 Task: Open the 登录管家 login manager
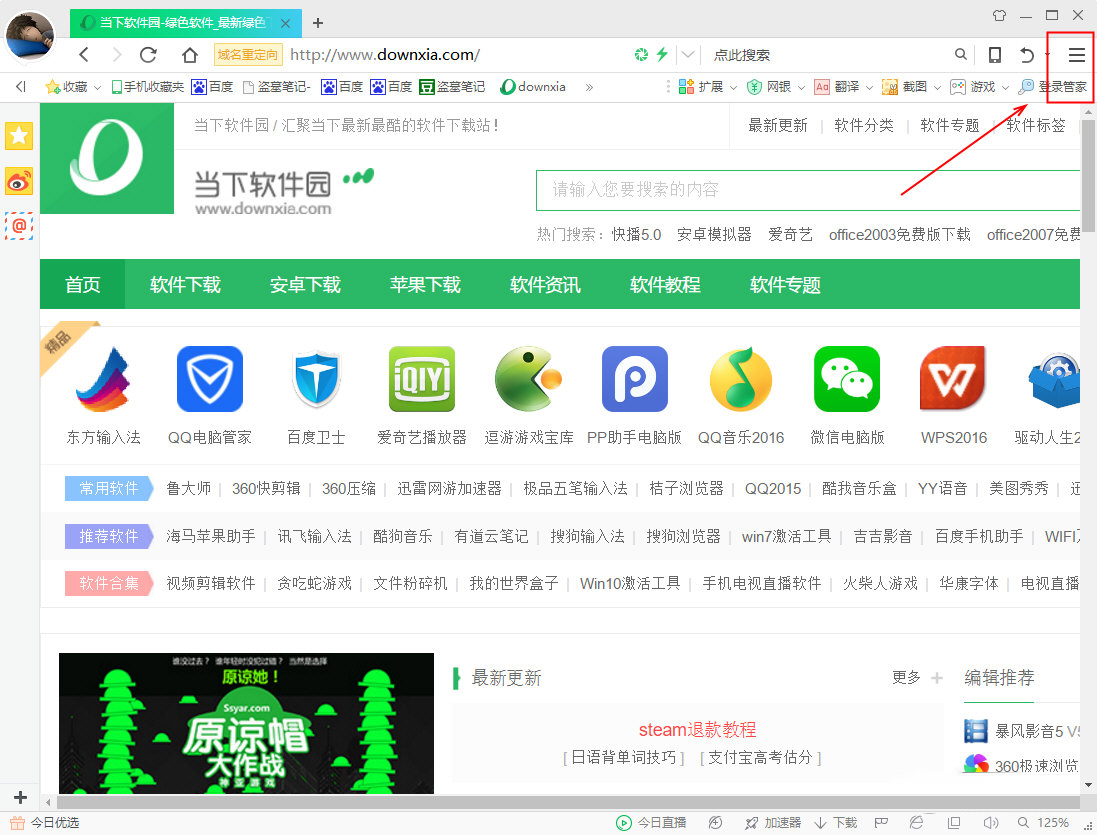tap(1062, 87)
